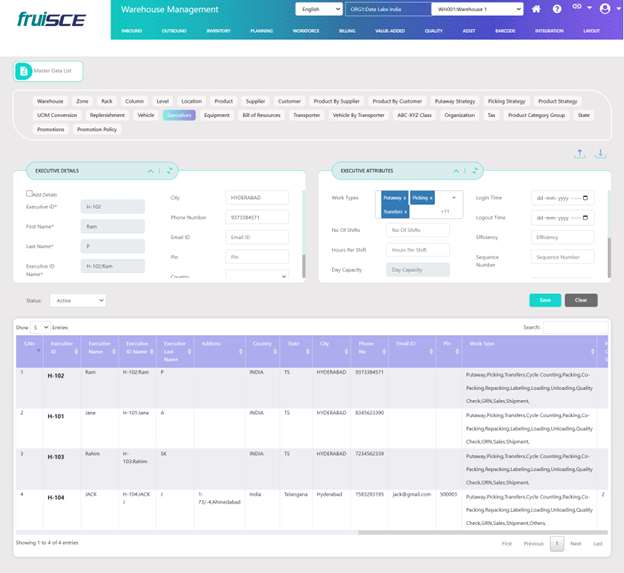624x573 pixels.
Task: Switch to the Equipment tab
Action: [216, 115]
